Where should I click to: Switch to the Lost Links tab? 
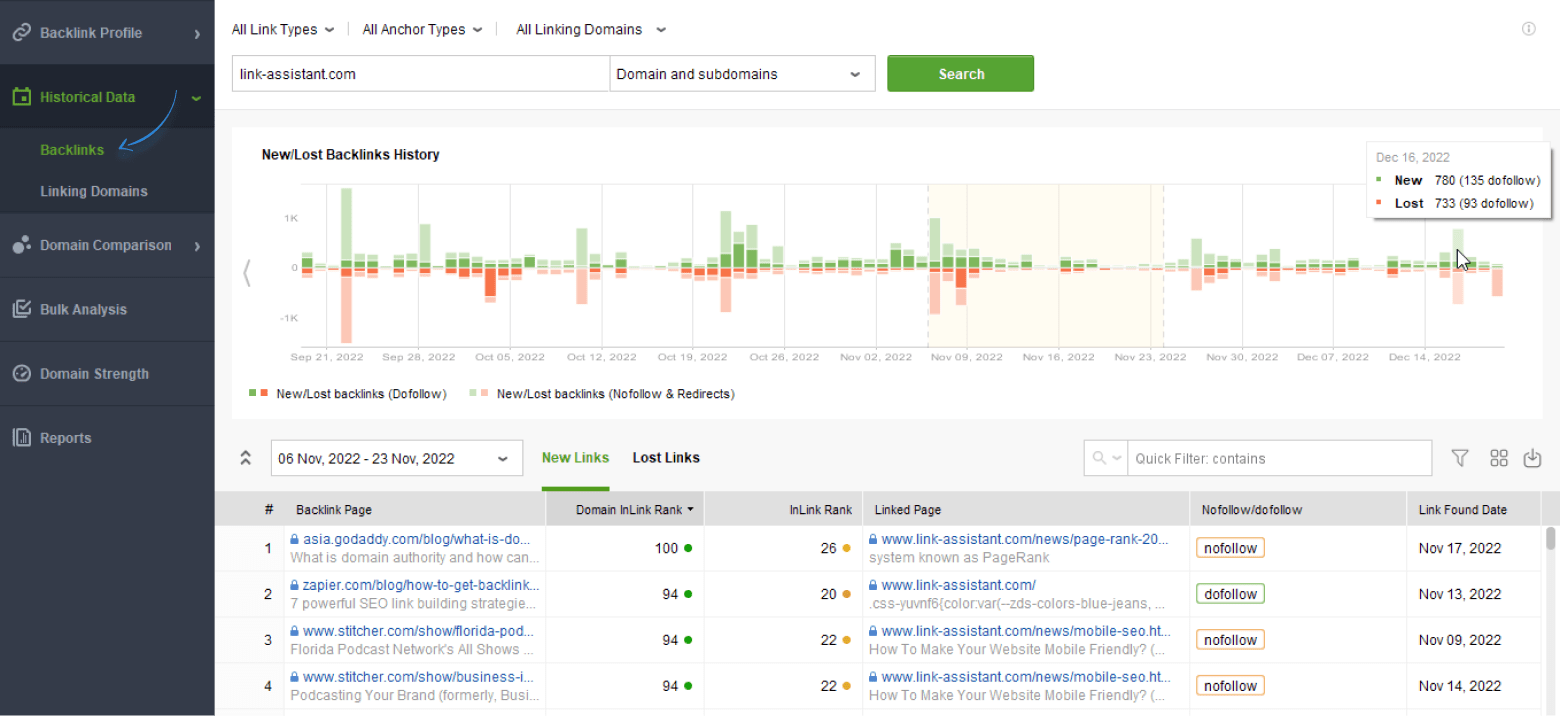pos(666,457)
